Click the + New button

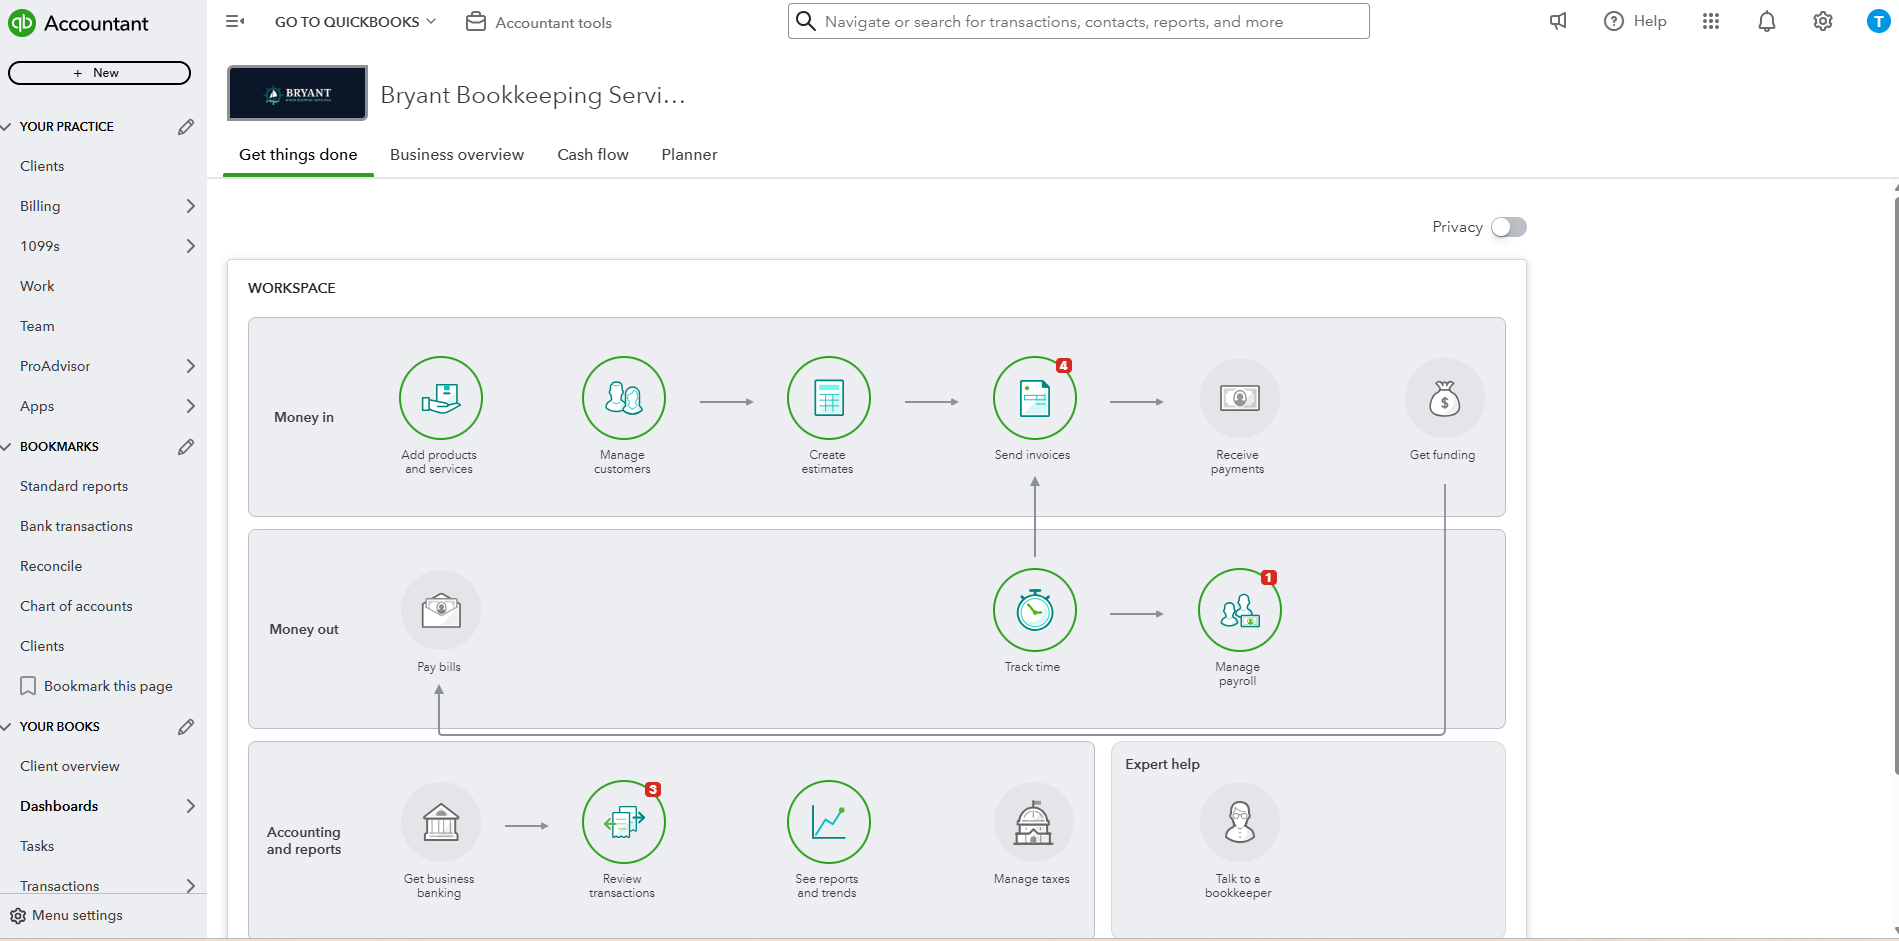tap(99, 73)
